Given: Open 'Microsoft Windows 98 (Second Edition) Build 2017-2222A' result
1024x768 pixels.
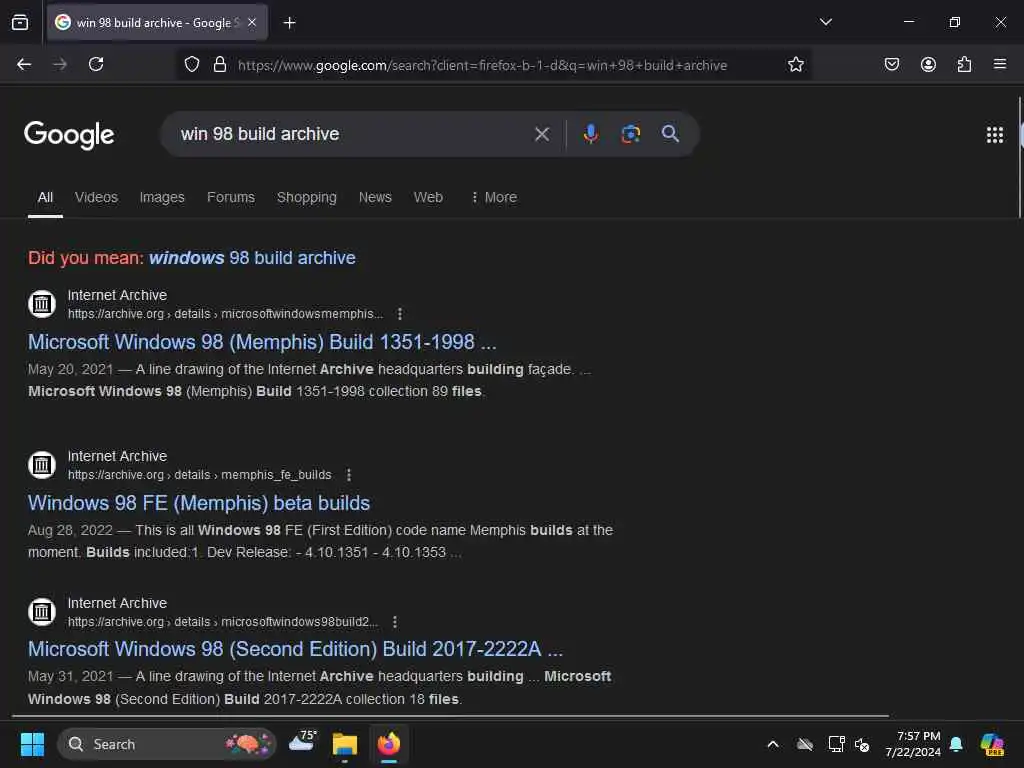Looking at the screenshot, I should (295, 649).
